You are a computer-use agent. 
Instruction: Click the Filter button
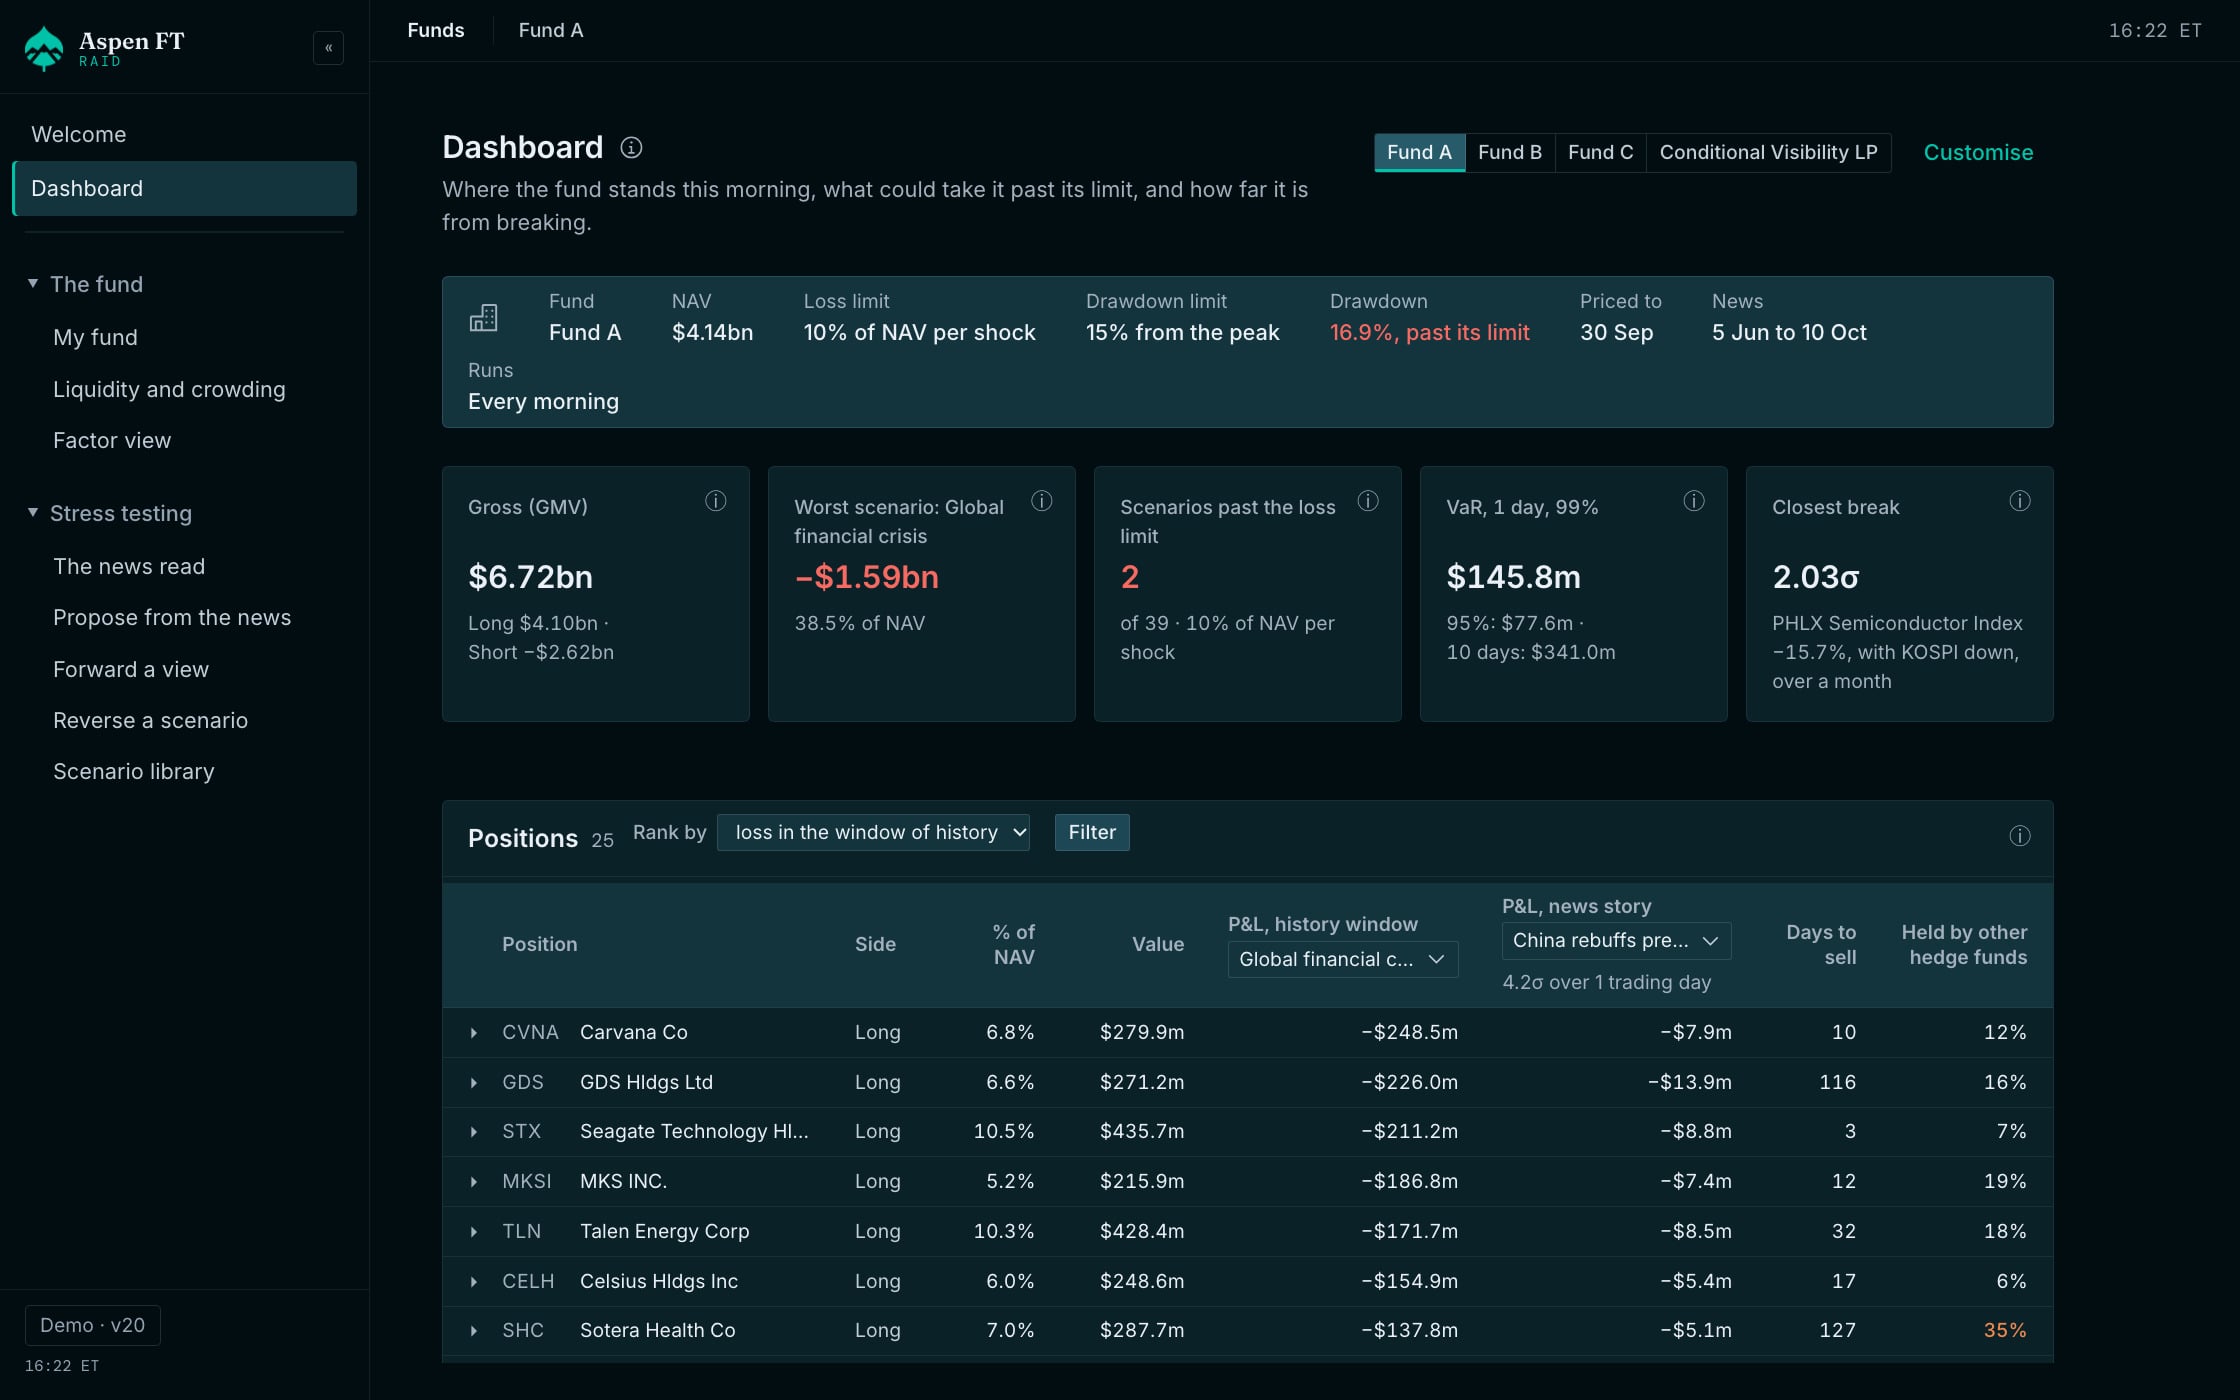pyautogui.click(x=1092, y=832)
